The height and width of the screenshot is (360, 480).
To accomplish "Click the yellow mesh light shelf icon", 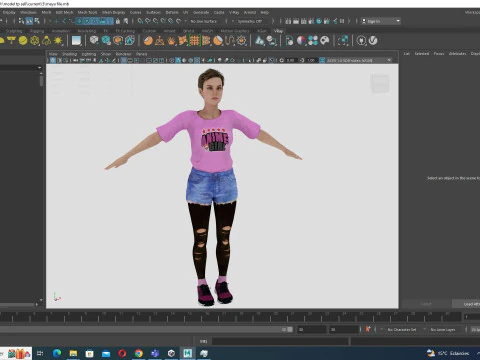I will 35,41.
